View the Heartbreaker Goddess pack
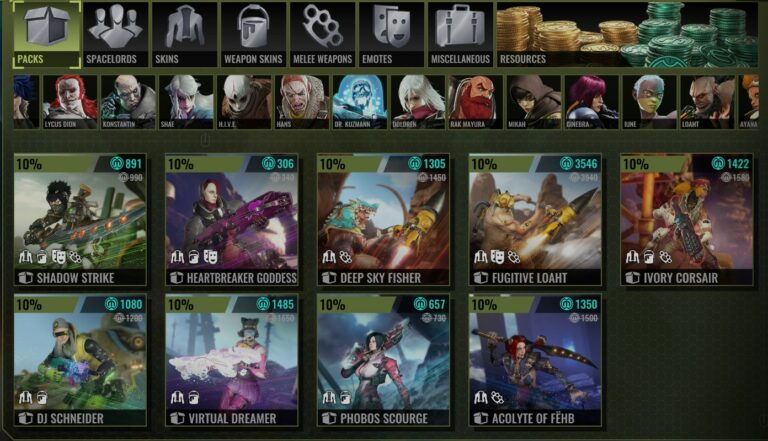Screen dimensions: 768x441 coord(232,220)
